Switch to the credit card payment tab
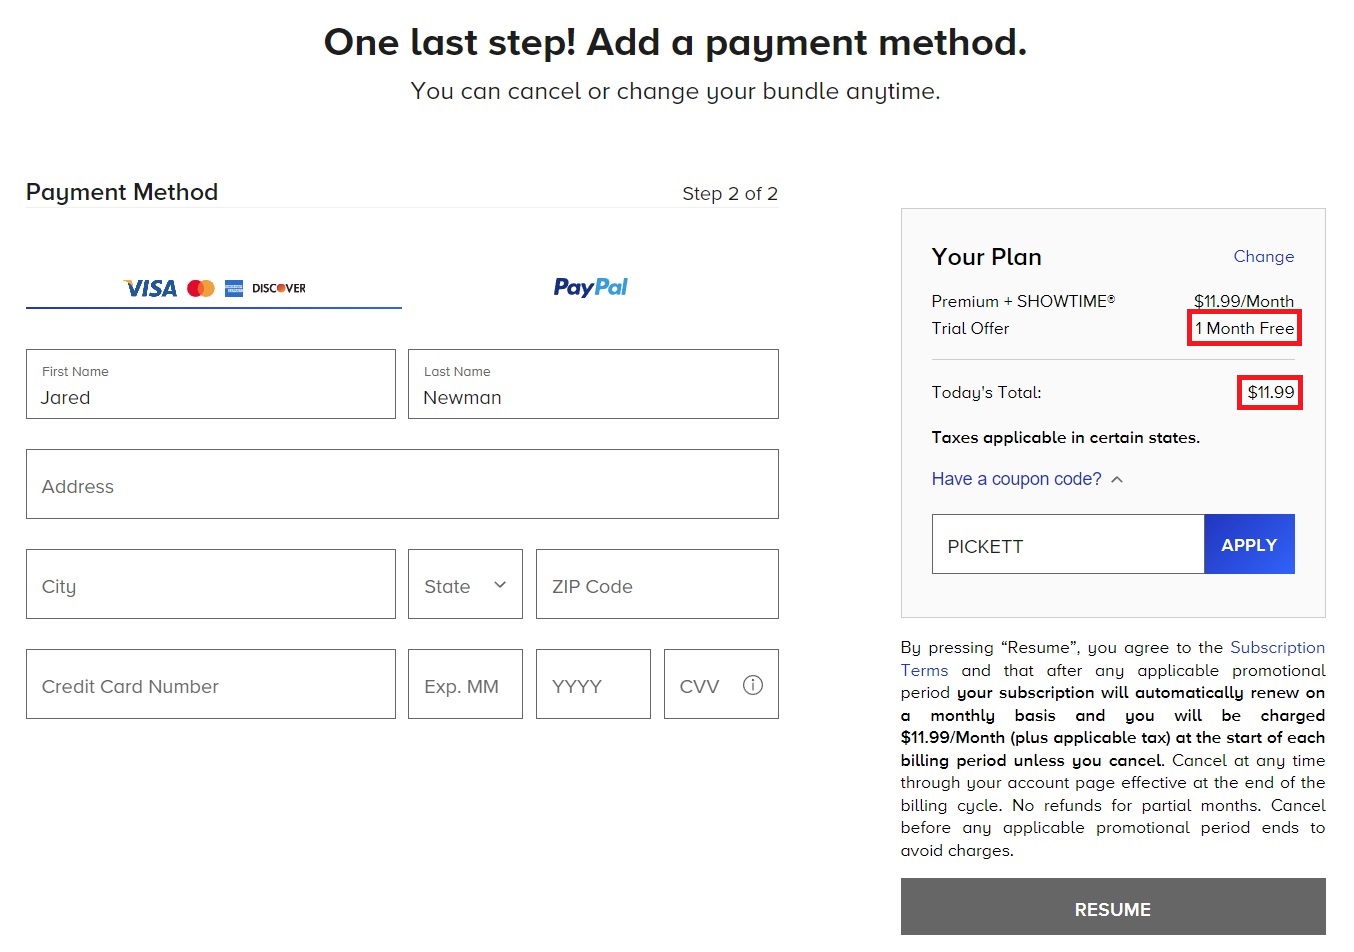 pyautogui.click(x=213, y=288)
